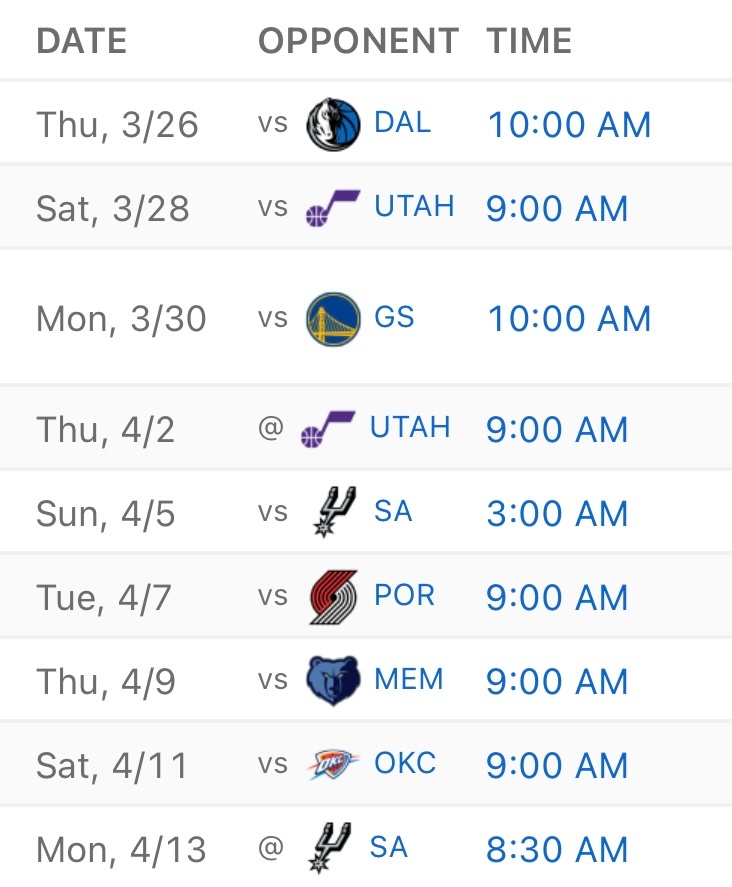This screenshot has height=887, width=732.
Task: Click the Memphis Grizzlies logo icon
Action: (332, 681)
